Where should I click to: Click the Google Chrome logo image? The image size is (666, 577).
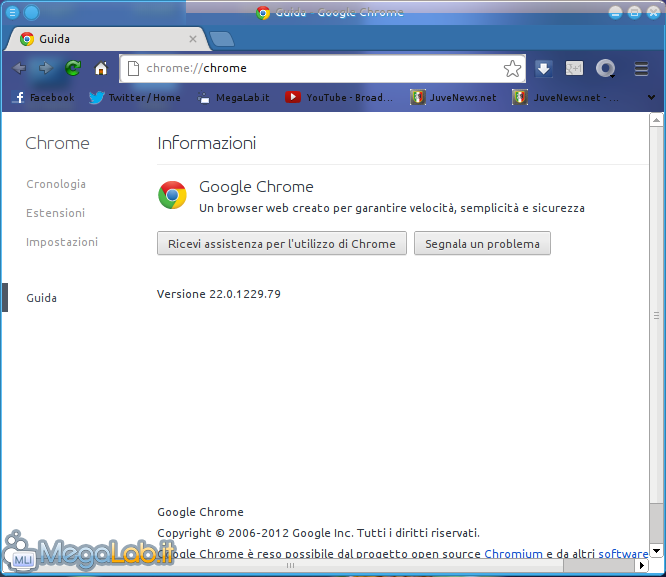point(172,195)
